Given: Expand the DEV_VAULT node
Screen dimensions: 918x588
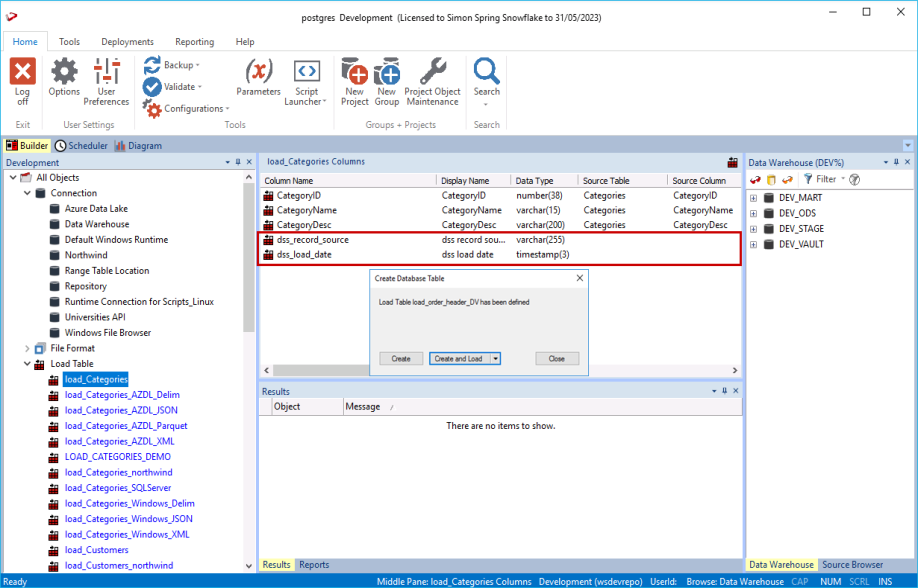Looking at the screenshot, I should tap(753, 244).
